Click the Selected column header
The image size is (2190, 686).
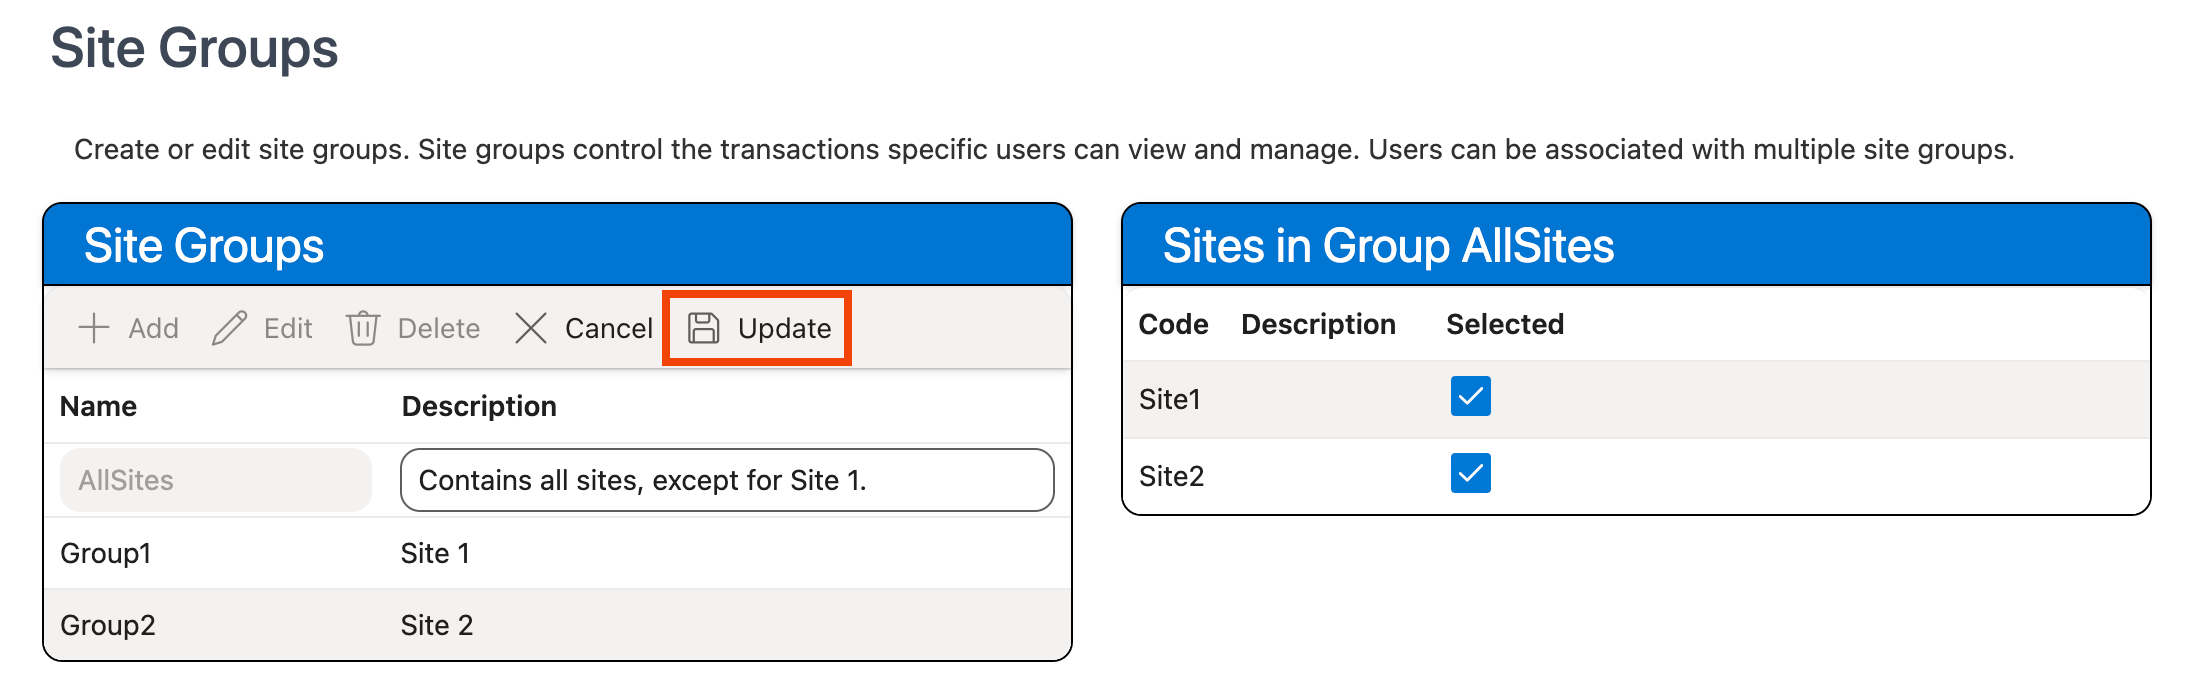pos(1504,324)
